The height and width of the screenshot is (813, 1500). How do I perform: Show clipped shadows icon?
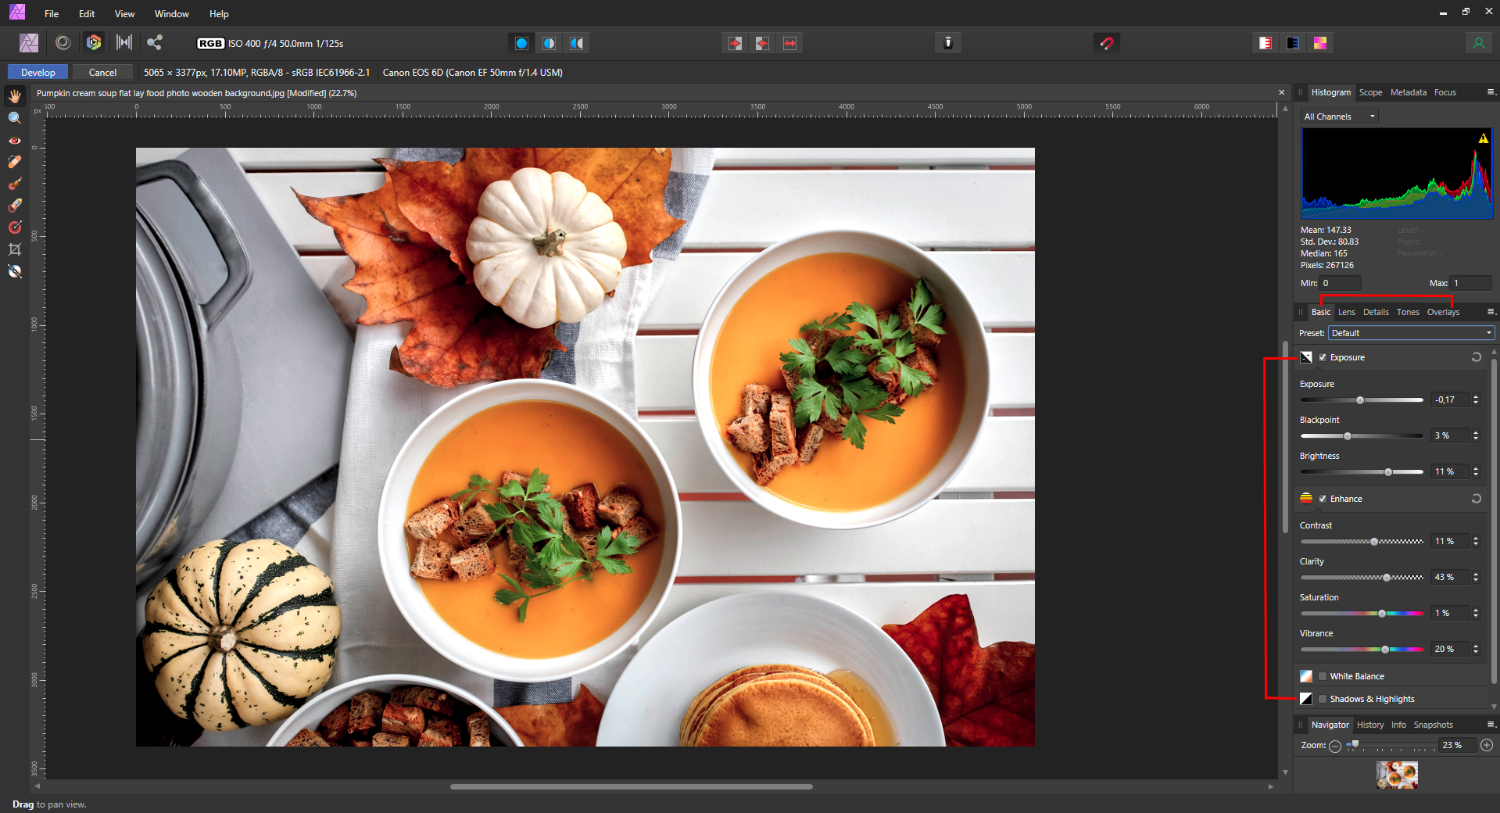click(x=1293, y=43)
